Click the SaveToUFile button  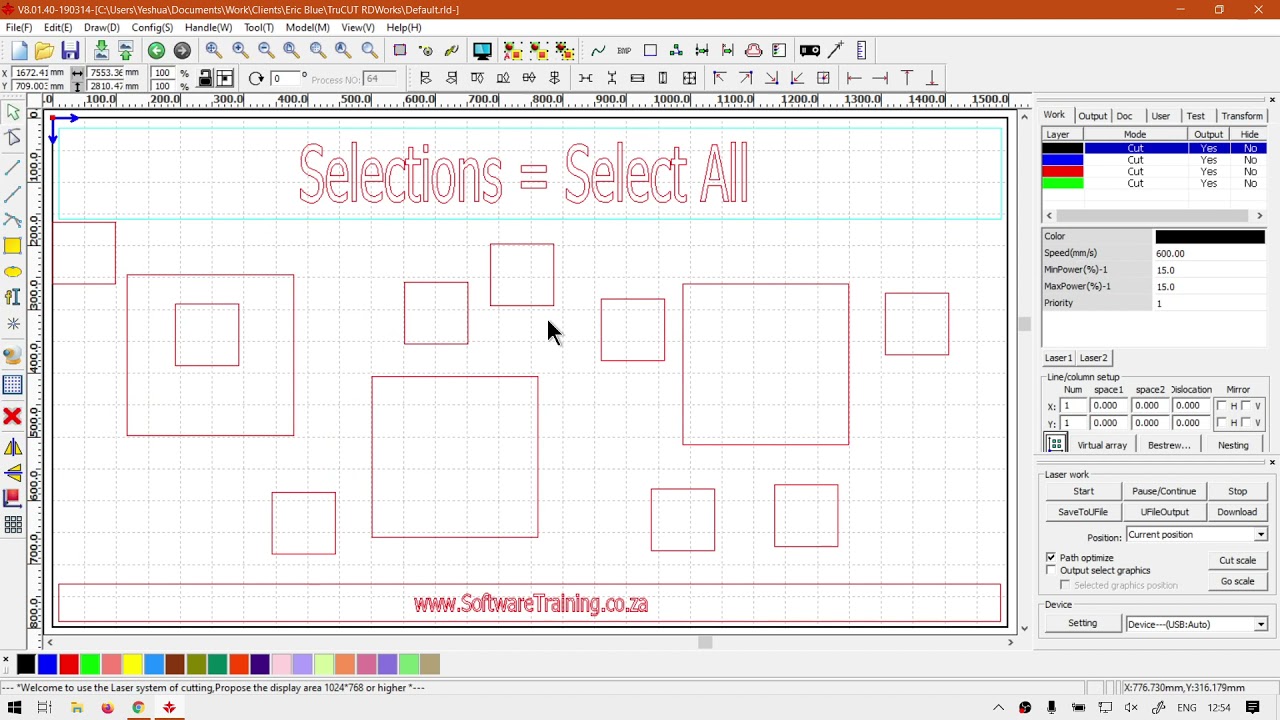pos(1083,513)
